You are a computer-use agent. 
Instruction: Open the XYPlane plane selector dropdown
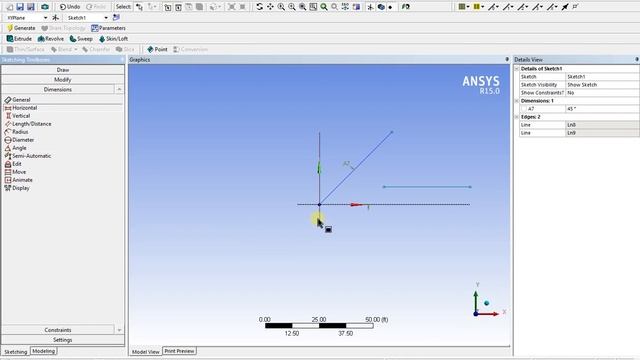(x=45, y=18)
